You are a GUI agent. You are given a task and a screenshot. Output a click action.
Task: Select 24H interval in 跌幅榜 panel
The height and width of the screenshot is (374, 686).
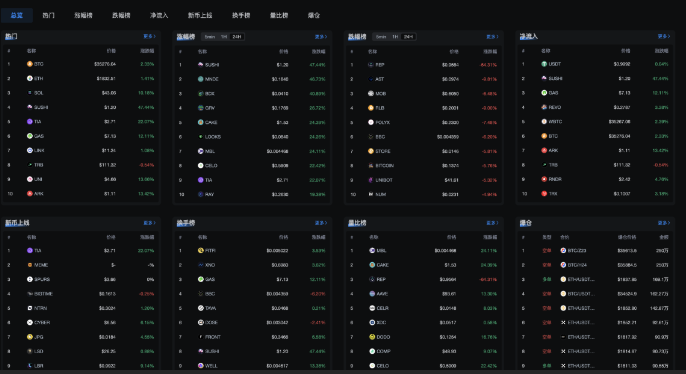(x=408, y=37)
